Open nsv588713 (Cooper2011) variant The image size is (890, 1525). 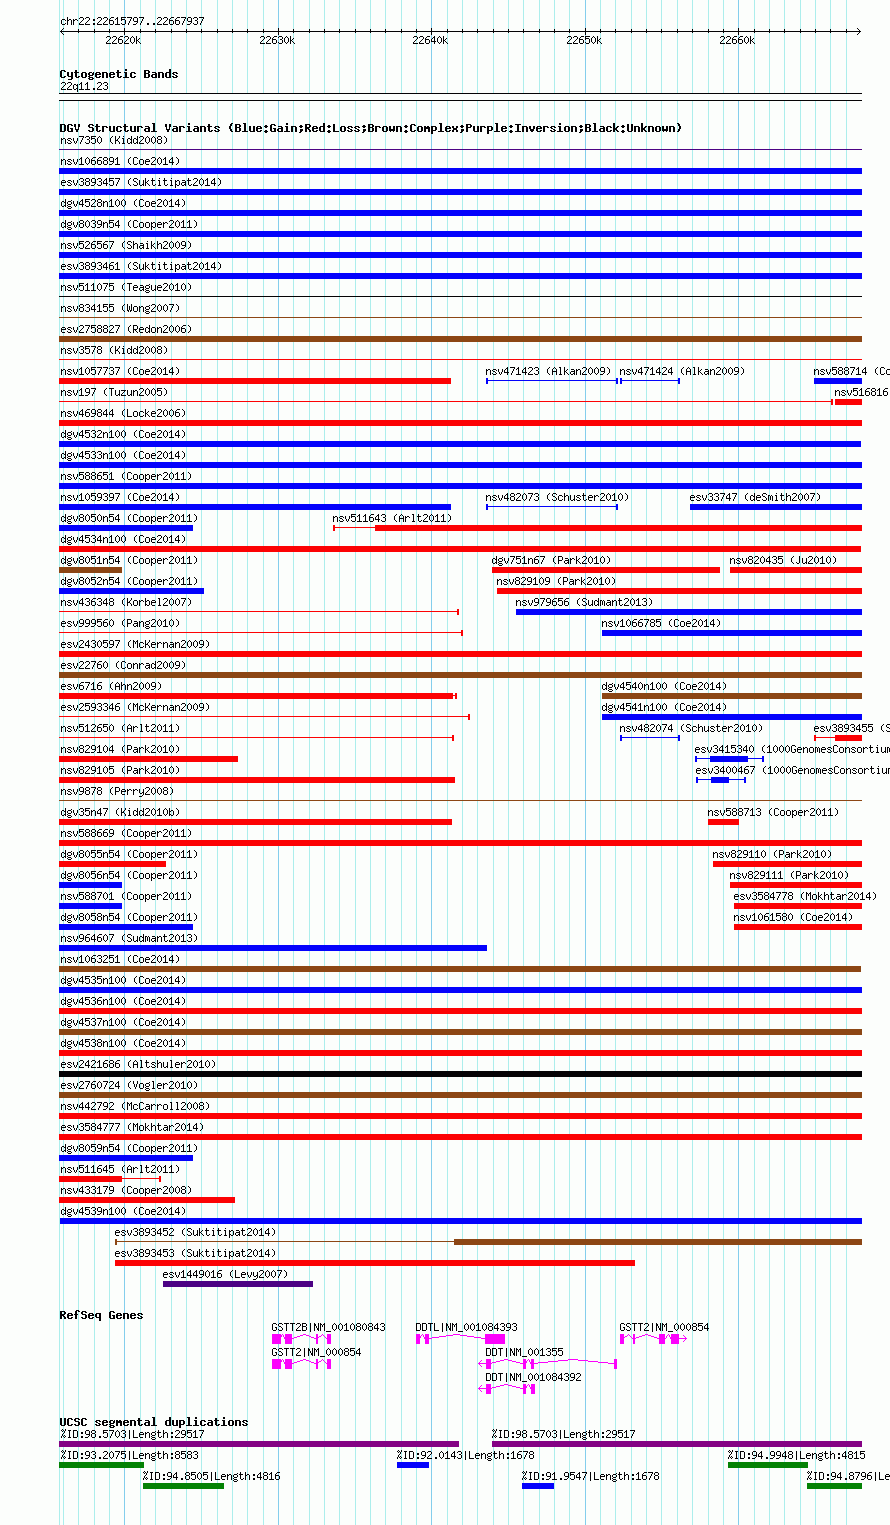(773, 812)
